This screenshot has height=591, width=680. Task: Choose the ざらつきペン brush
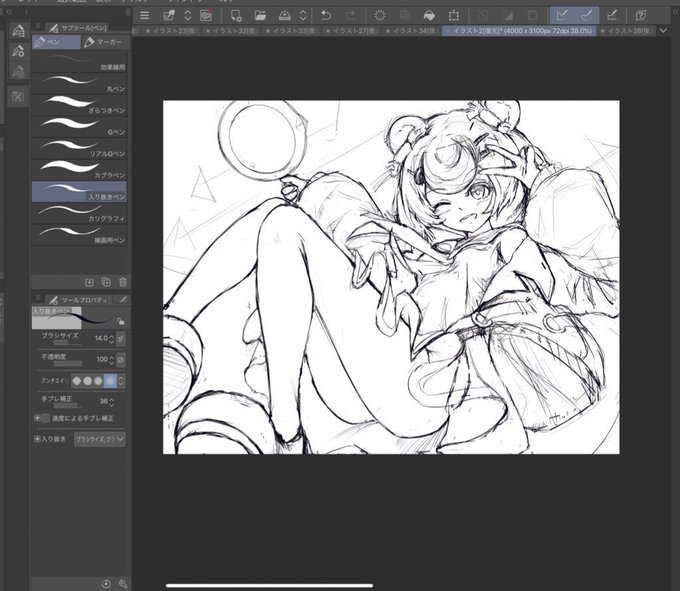(79, 105)
